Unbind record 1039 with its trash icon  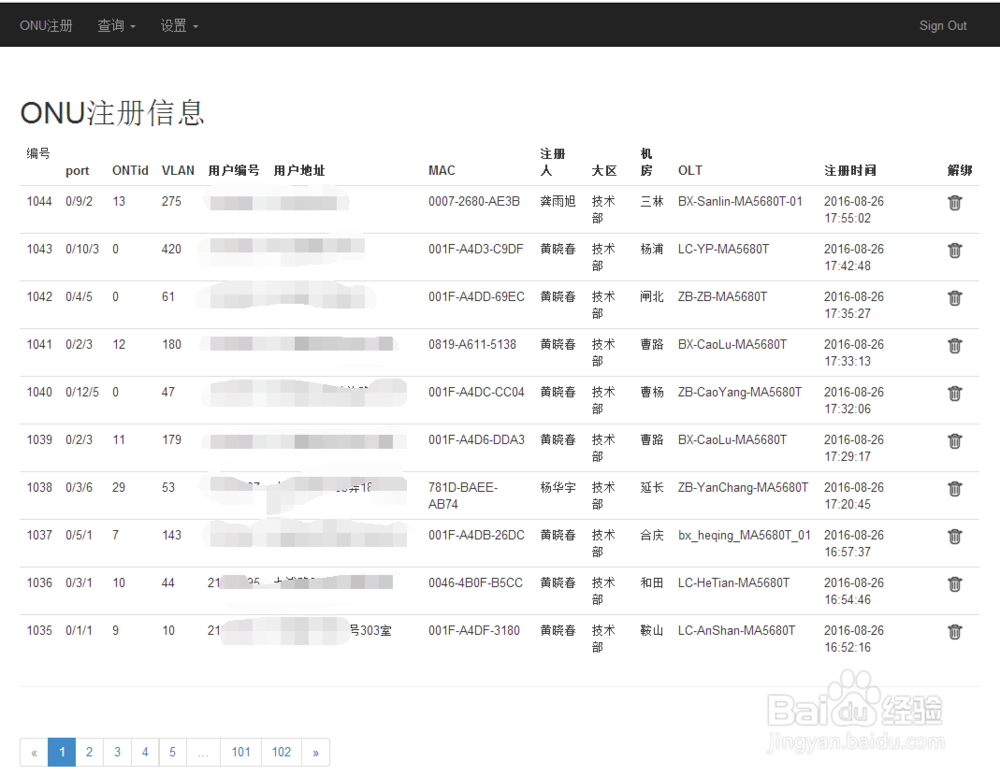[x=955, y=441]
